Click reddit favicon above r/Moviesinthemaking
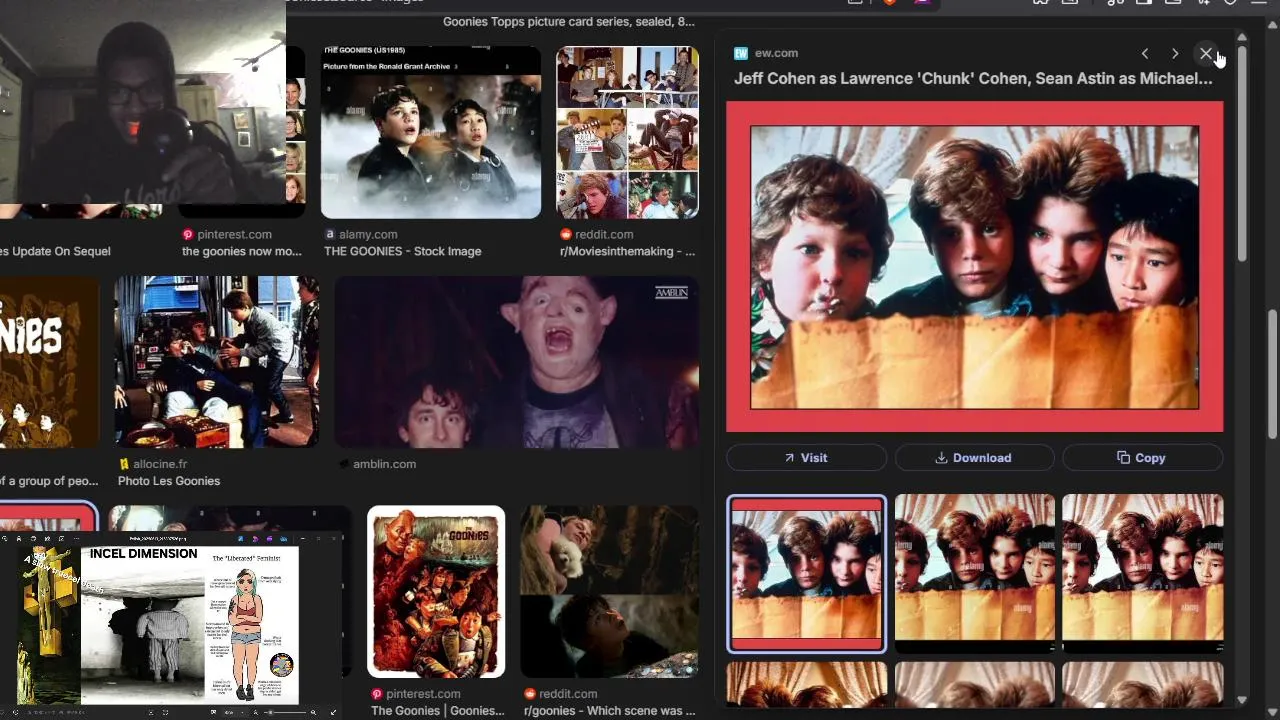1280x720 pixels. [565, 234]
